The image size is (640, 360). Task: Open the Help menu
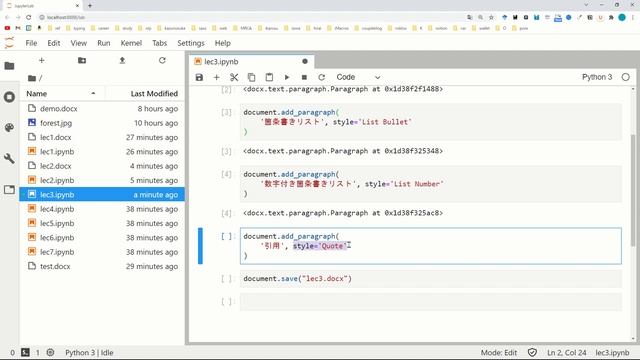pos(222,43)
